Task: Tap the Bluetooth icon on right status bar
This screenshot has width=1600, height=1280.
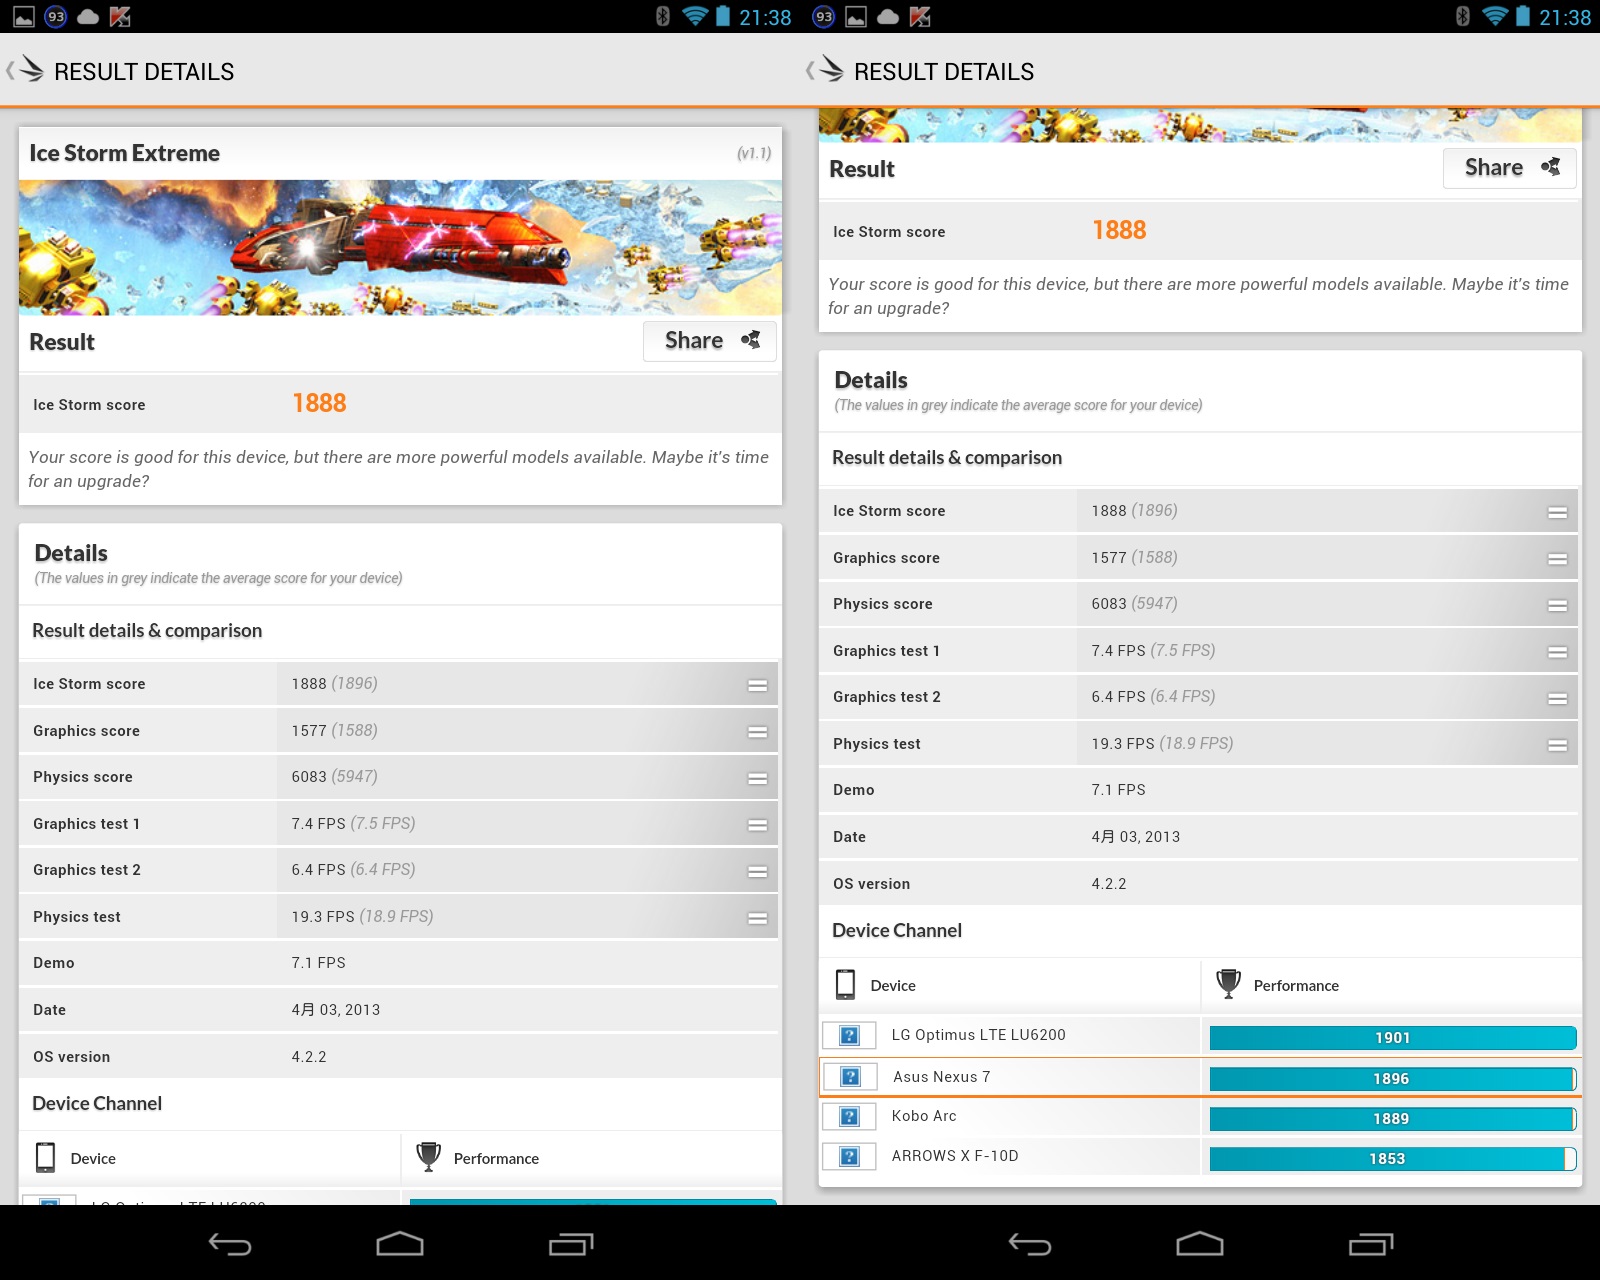Action: tap(1462, 16)
